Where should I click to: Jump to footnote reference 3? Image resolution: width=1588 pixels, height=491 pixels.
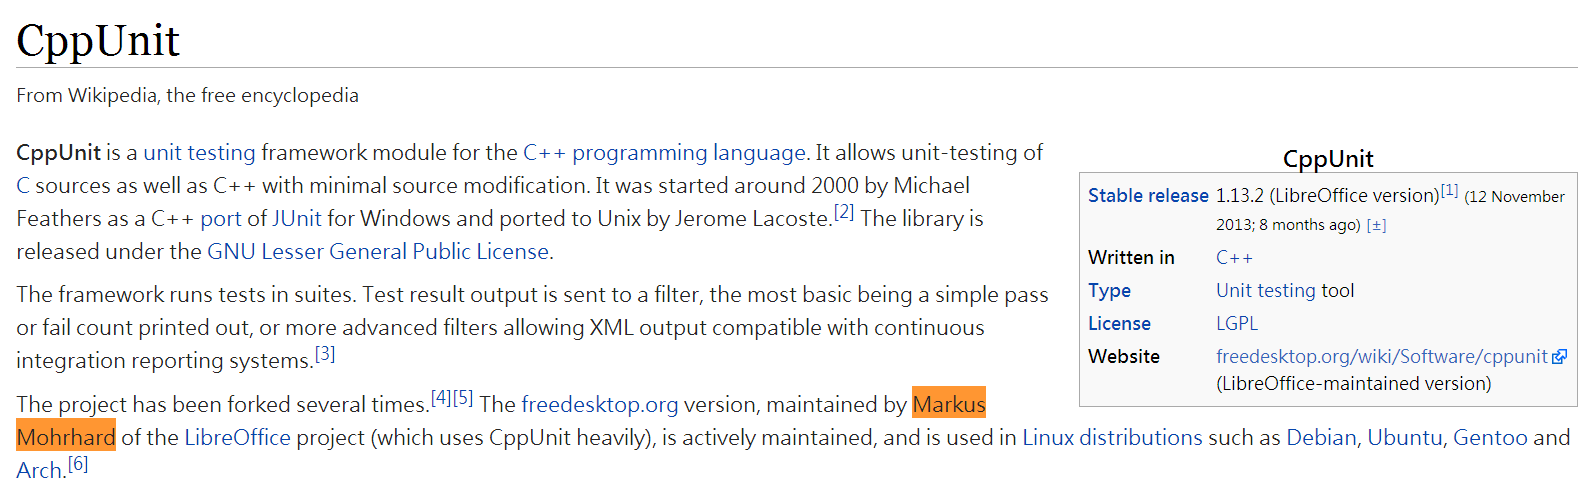point(325,354)
